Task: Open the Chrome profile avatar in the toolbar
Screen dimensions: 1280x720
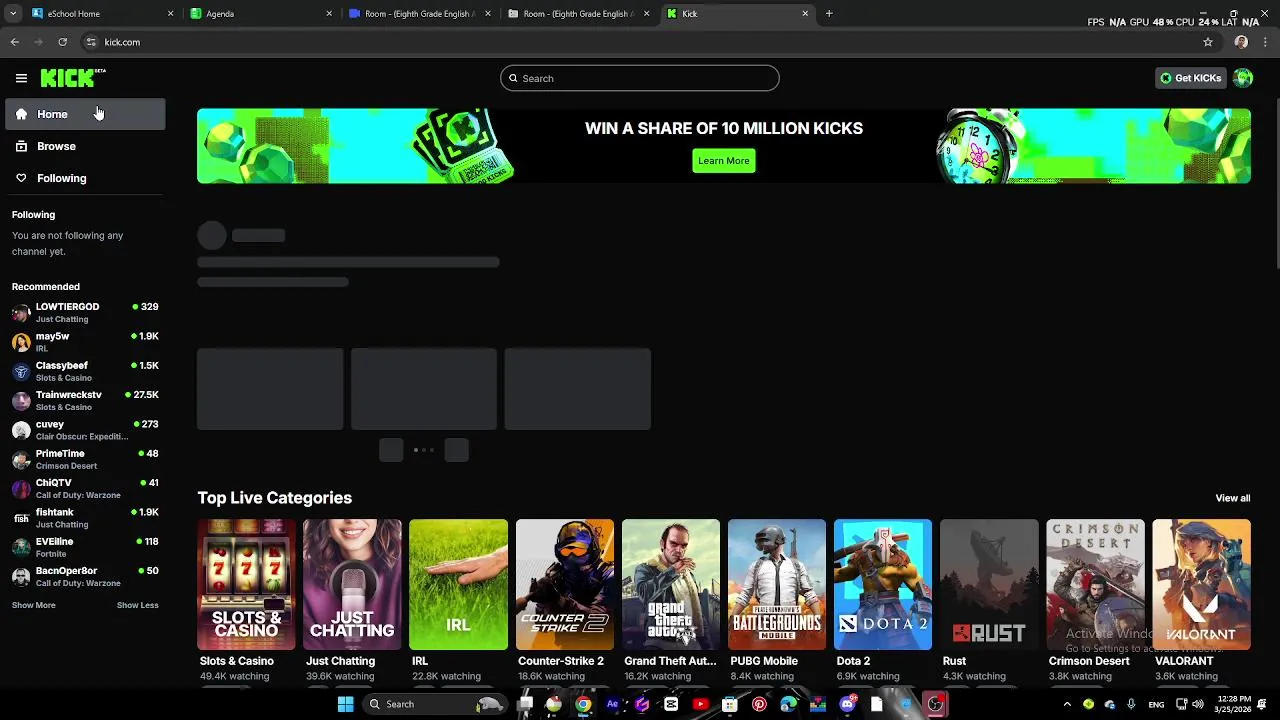Action: (1241, 42)
